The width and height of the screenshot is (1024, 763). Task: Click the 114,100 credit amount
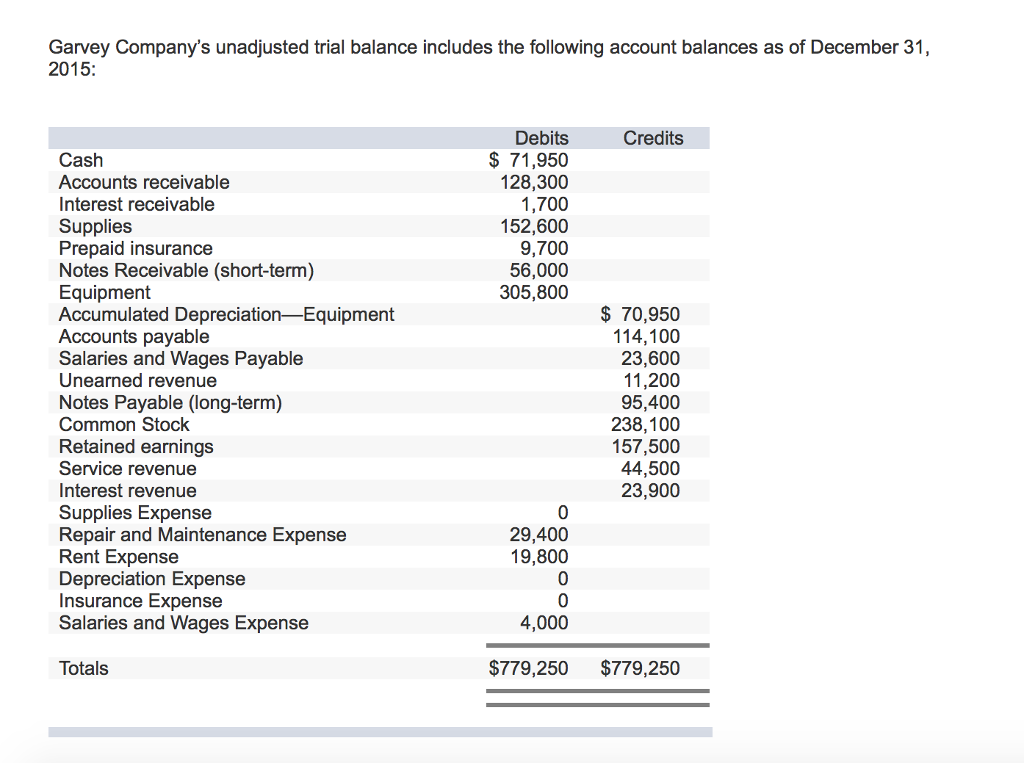point(647,337)
